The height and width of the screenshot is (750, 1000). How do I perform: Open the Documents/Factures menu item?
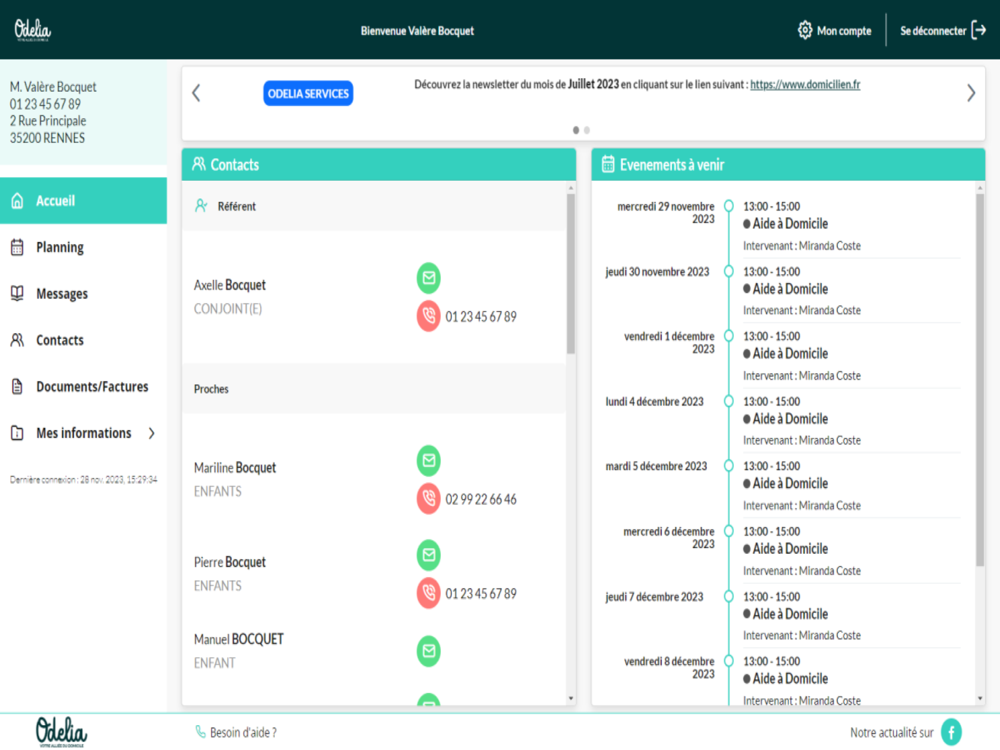pyautogui.click(x=84, y=386)
